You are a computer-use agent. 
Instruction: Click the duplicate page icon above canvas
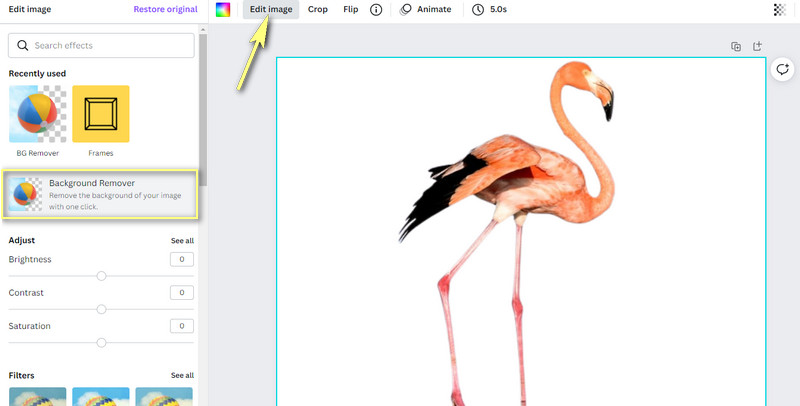[x=736, y=46]
